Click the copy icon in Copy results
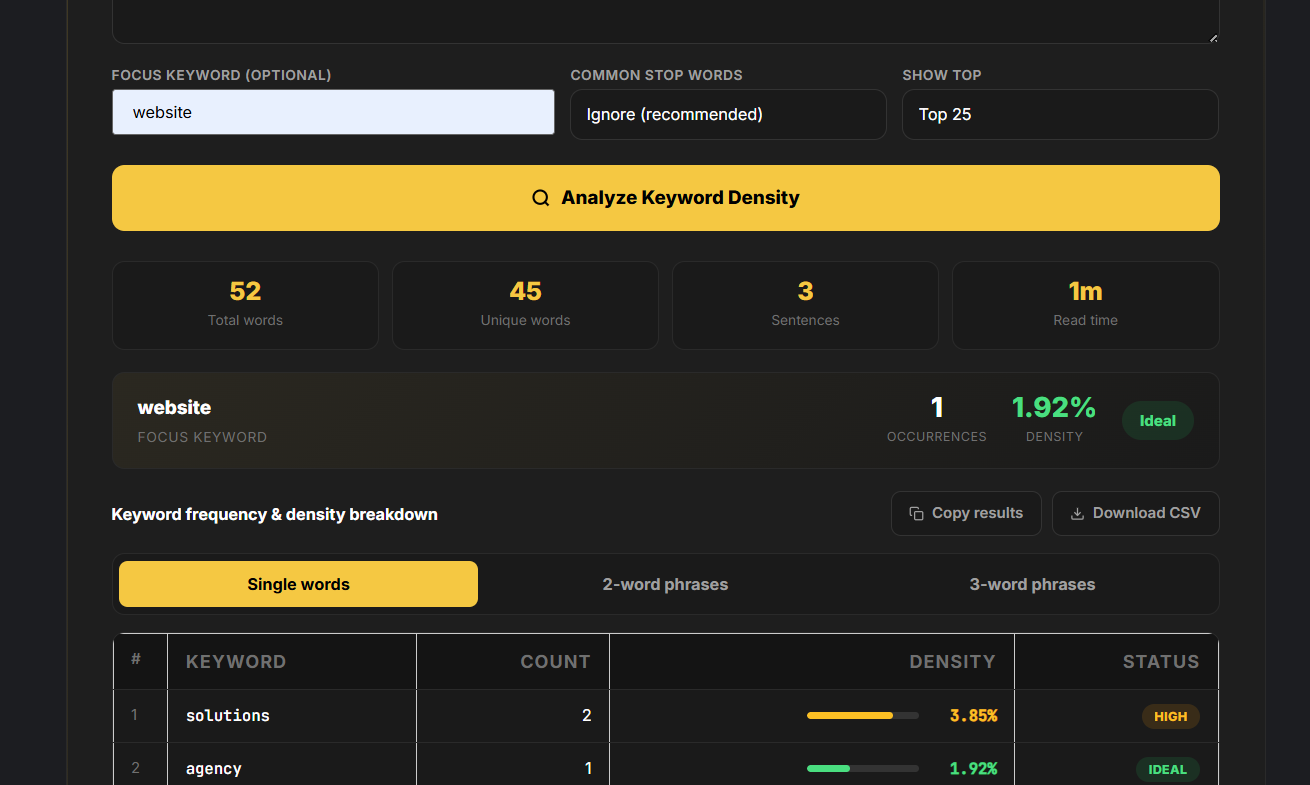 pyautogui.click(x=916, y=514)
